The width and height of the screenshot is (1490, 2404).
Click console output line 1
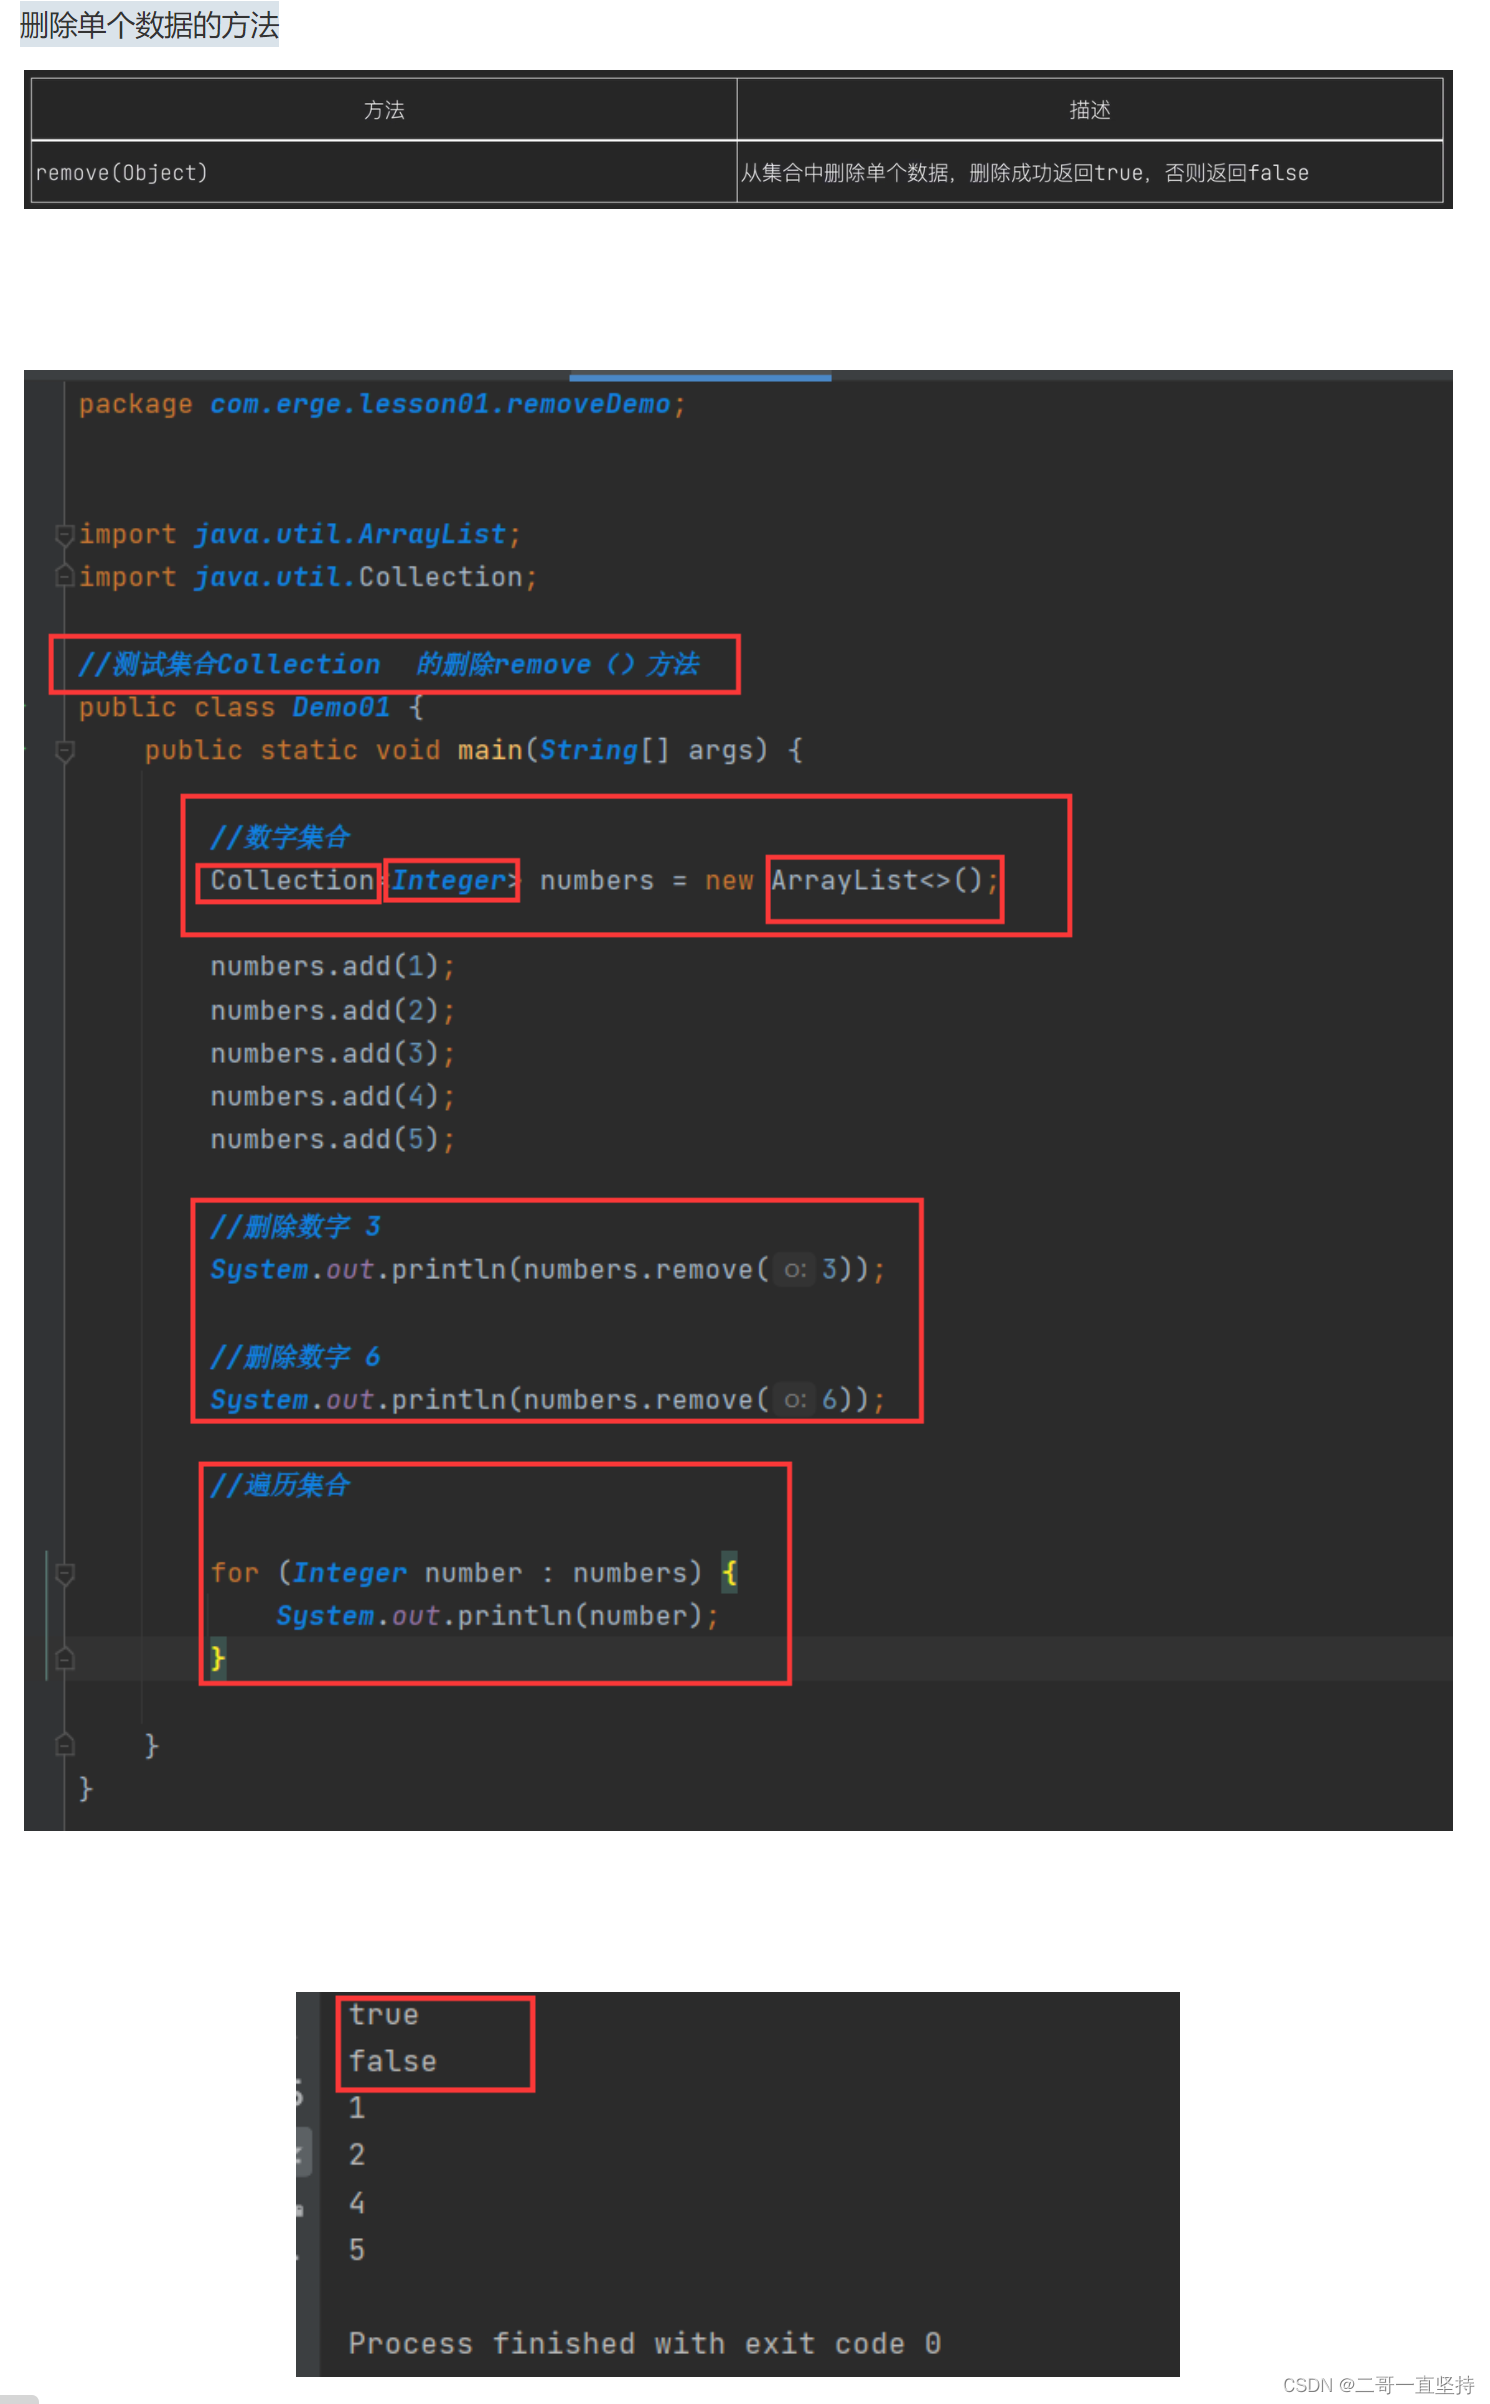(357, 2108)
